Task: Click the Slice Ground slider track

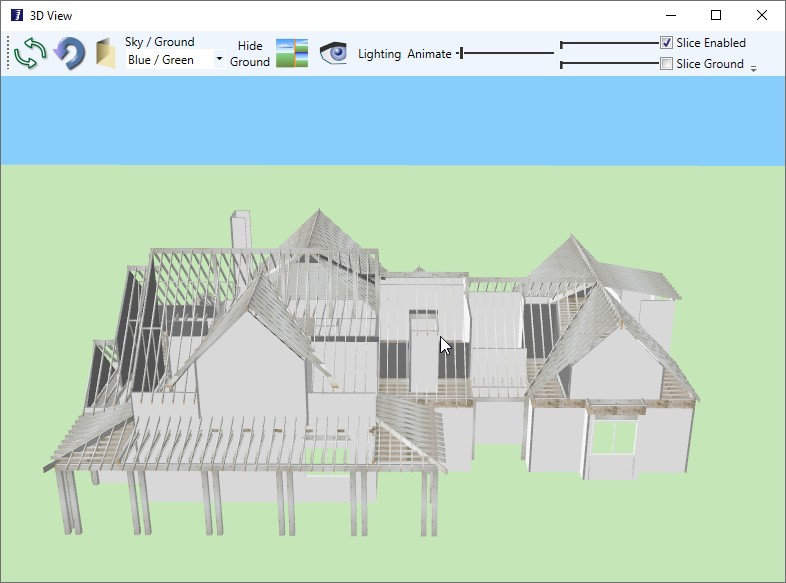Action: coord(609,64)
